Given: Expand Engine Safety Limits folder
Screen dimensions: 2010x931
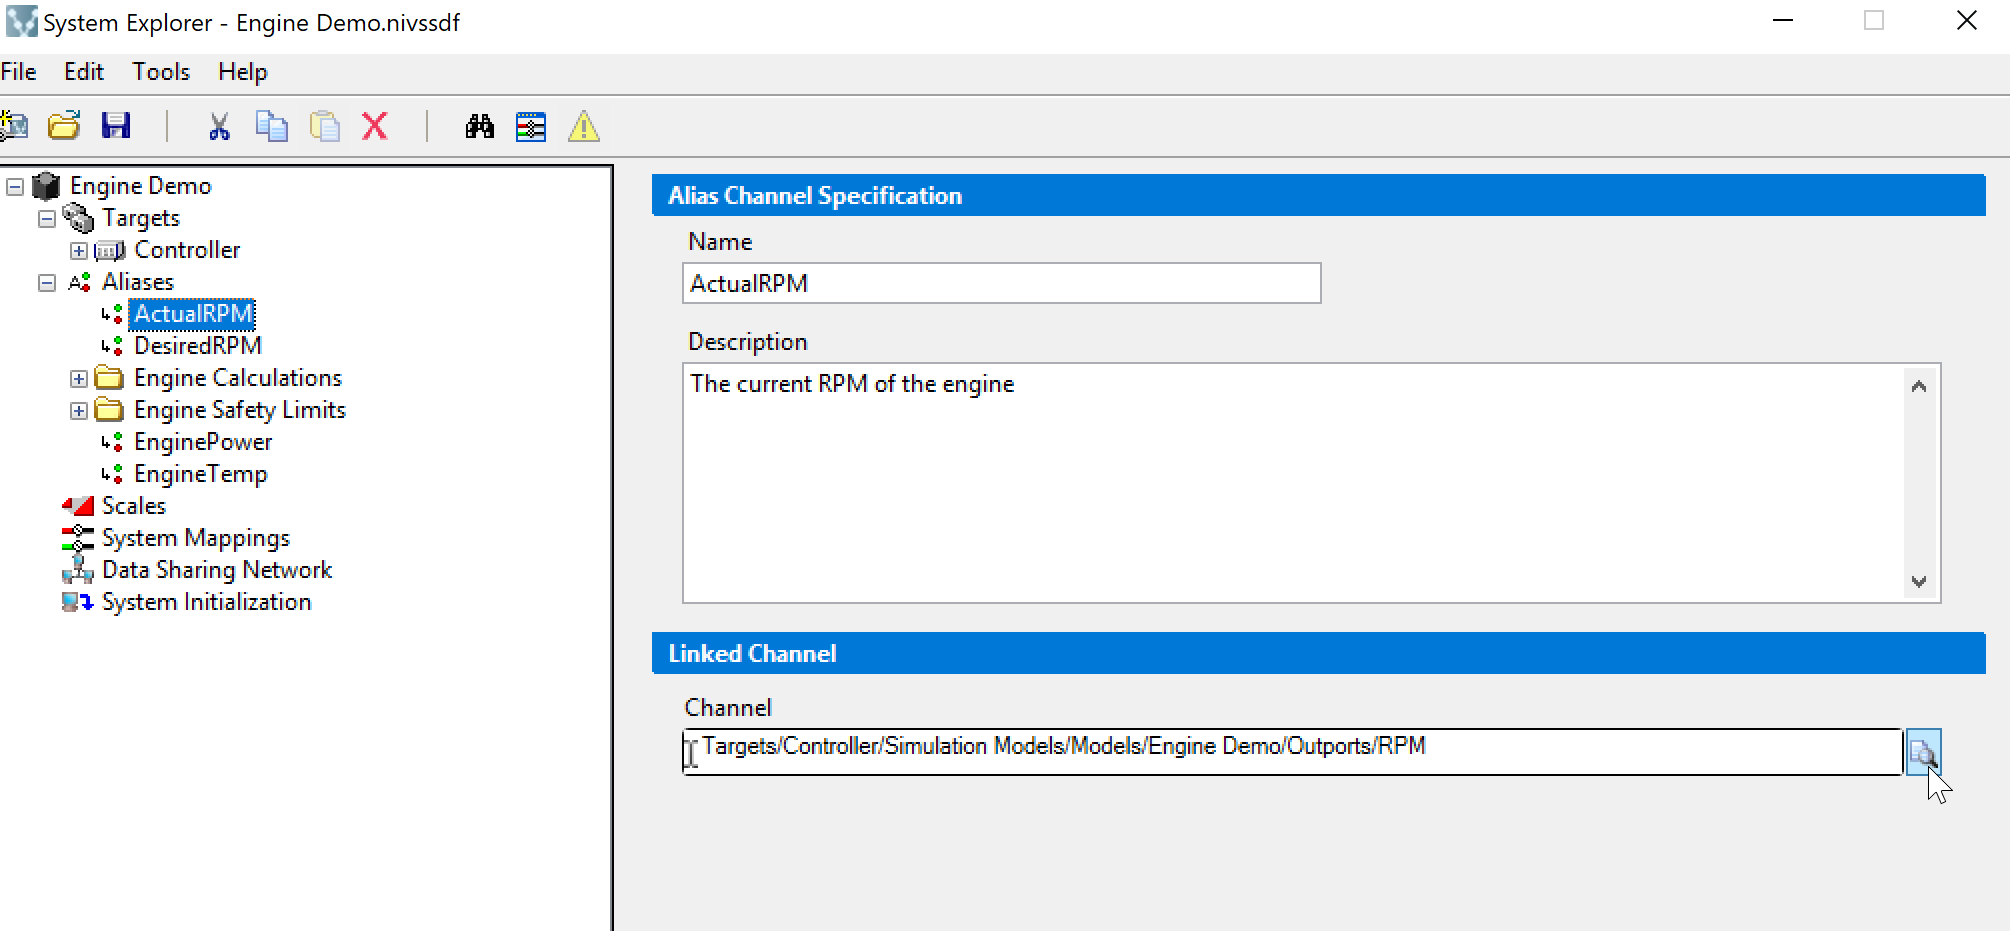Looking at the screenshot, I should pyautogui.click(x=79, y=411).
